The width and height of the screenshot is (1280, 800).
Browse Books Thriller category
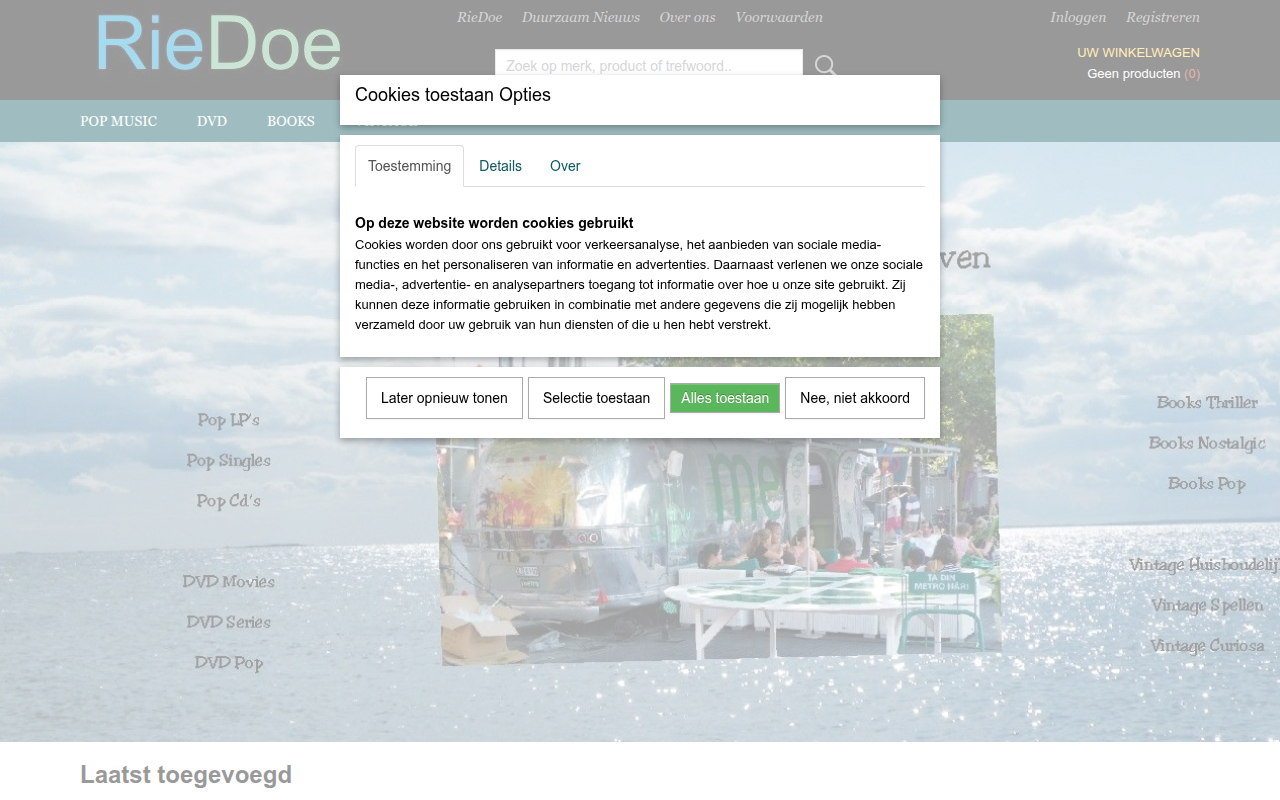[x=1207, y=402]
